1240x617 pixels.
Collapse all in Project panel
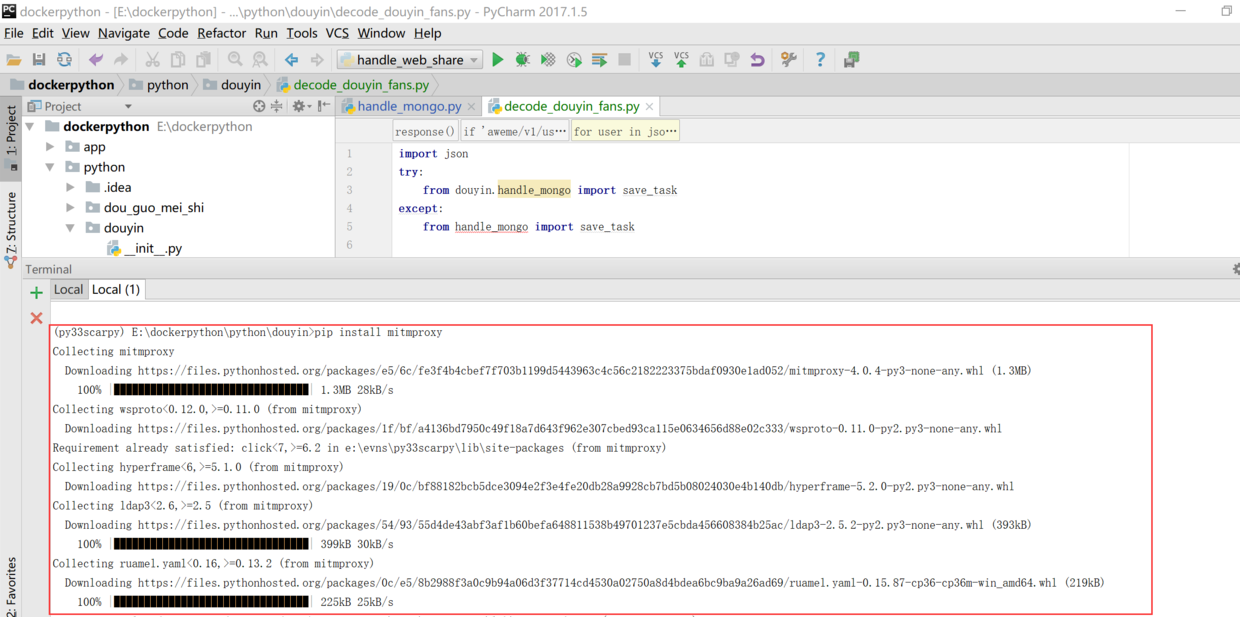click(277, 106)
